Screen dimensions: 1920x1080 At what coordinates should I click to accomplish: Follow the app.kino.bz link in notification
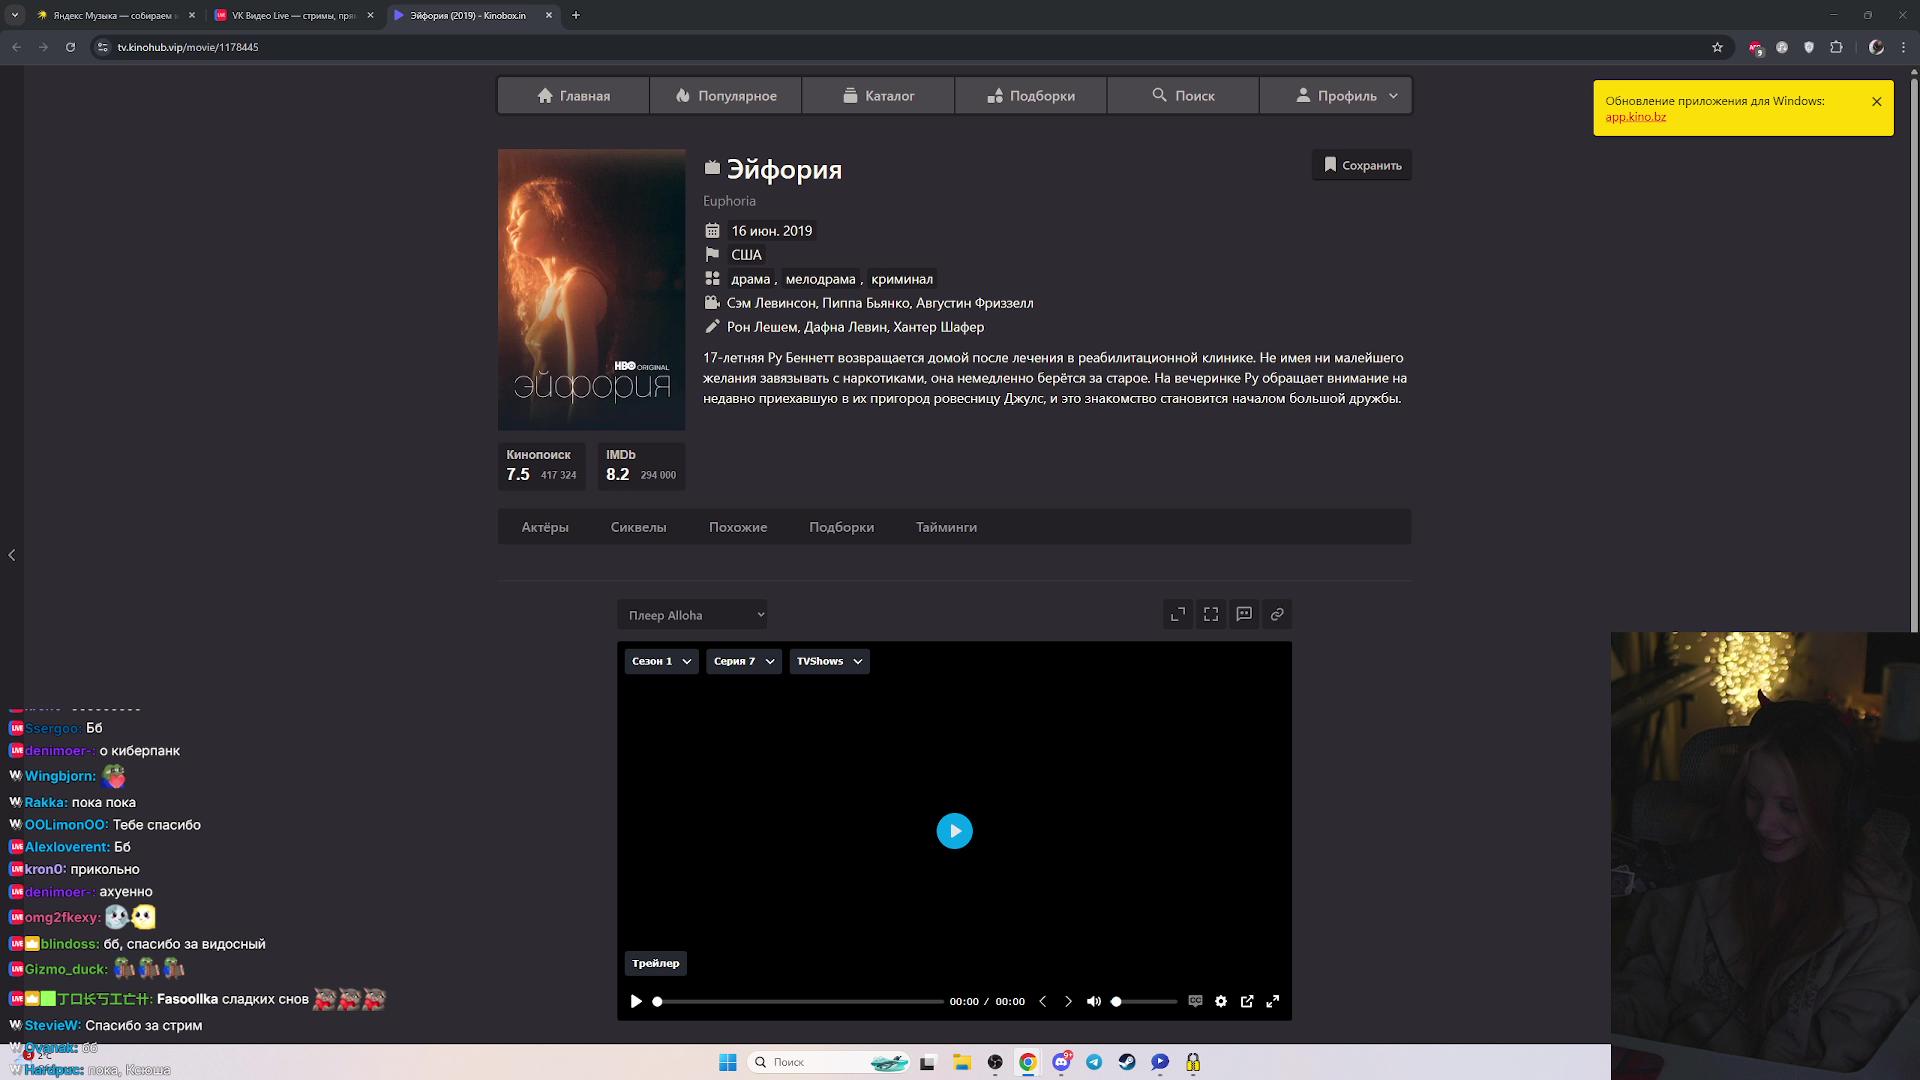tap(1635, 117)
